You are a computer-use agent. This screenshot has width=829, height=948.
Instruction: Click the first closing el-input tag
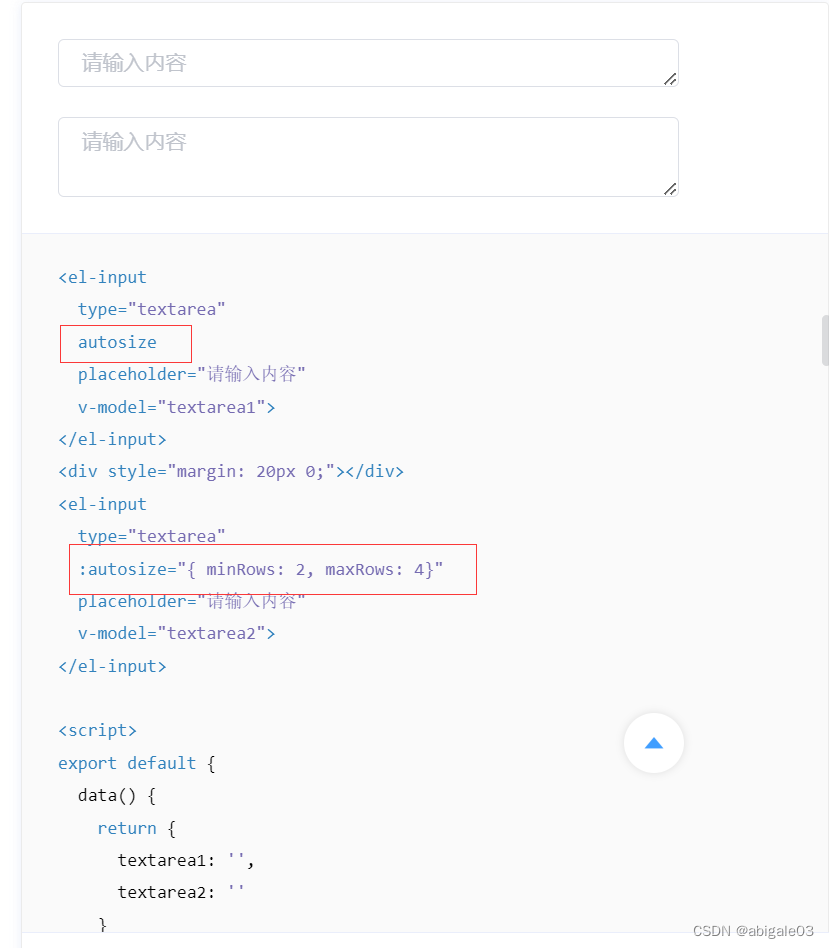(112, 440)
